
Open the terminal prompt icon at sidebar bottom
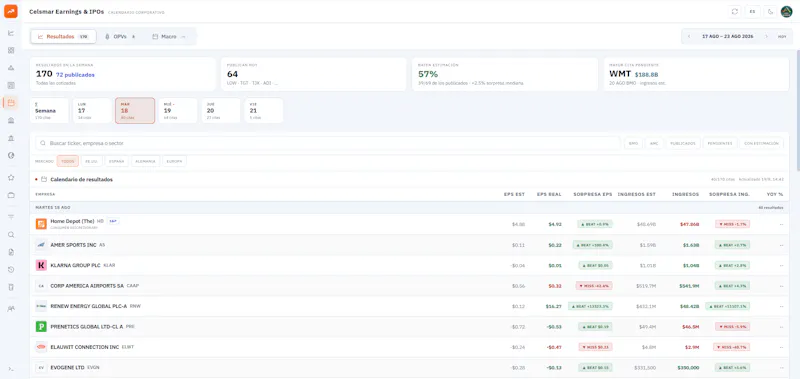(11, 369)
